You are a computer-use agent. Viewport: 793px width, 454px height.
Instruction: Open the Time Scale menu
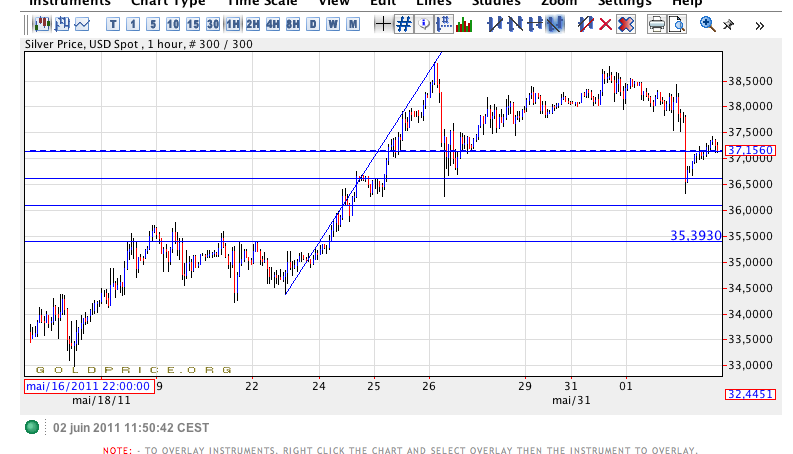(261, 3)
